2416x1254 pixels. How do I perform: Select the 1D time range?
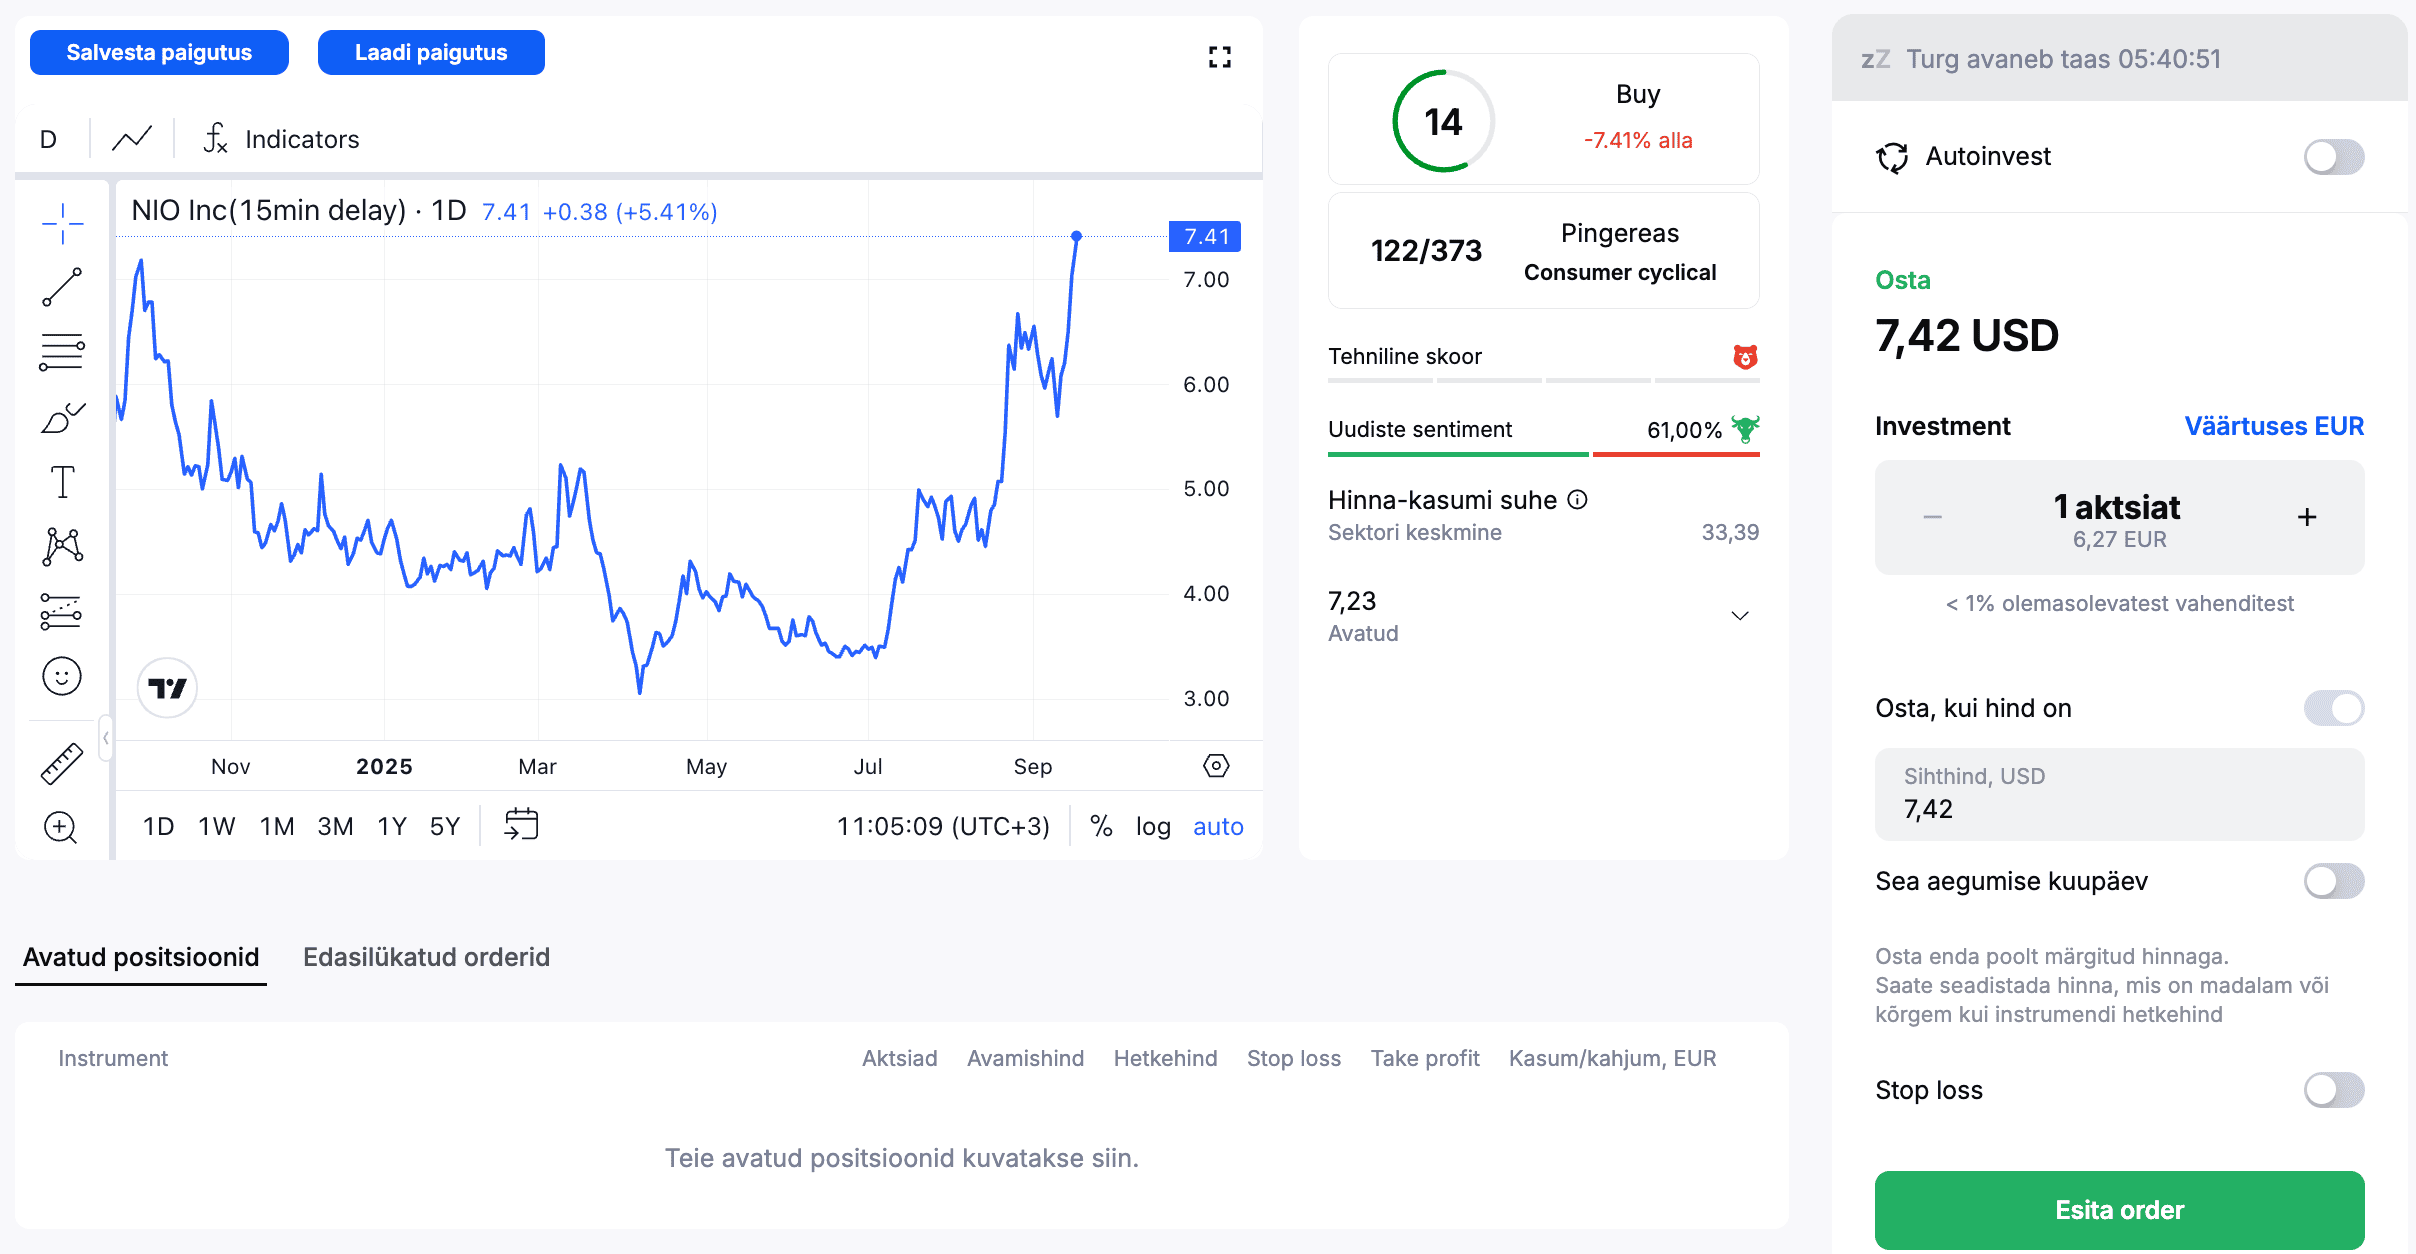point(158,826)
